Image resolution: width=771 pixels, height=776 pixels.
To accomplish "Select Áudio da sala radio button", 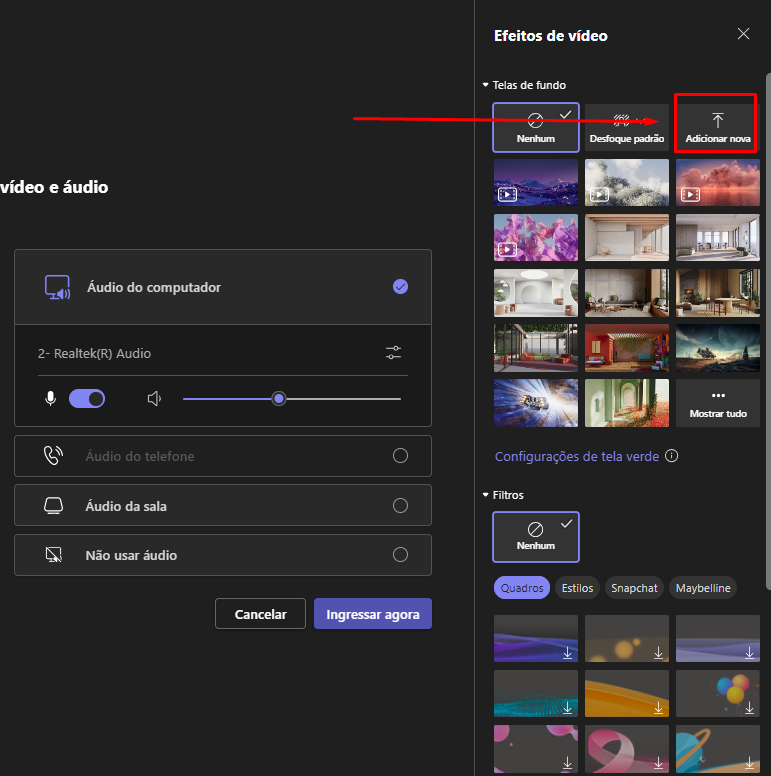I will 400,506.
